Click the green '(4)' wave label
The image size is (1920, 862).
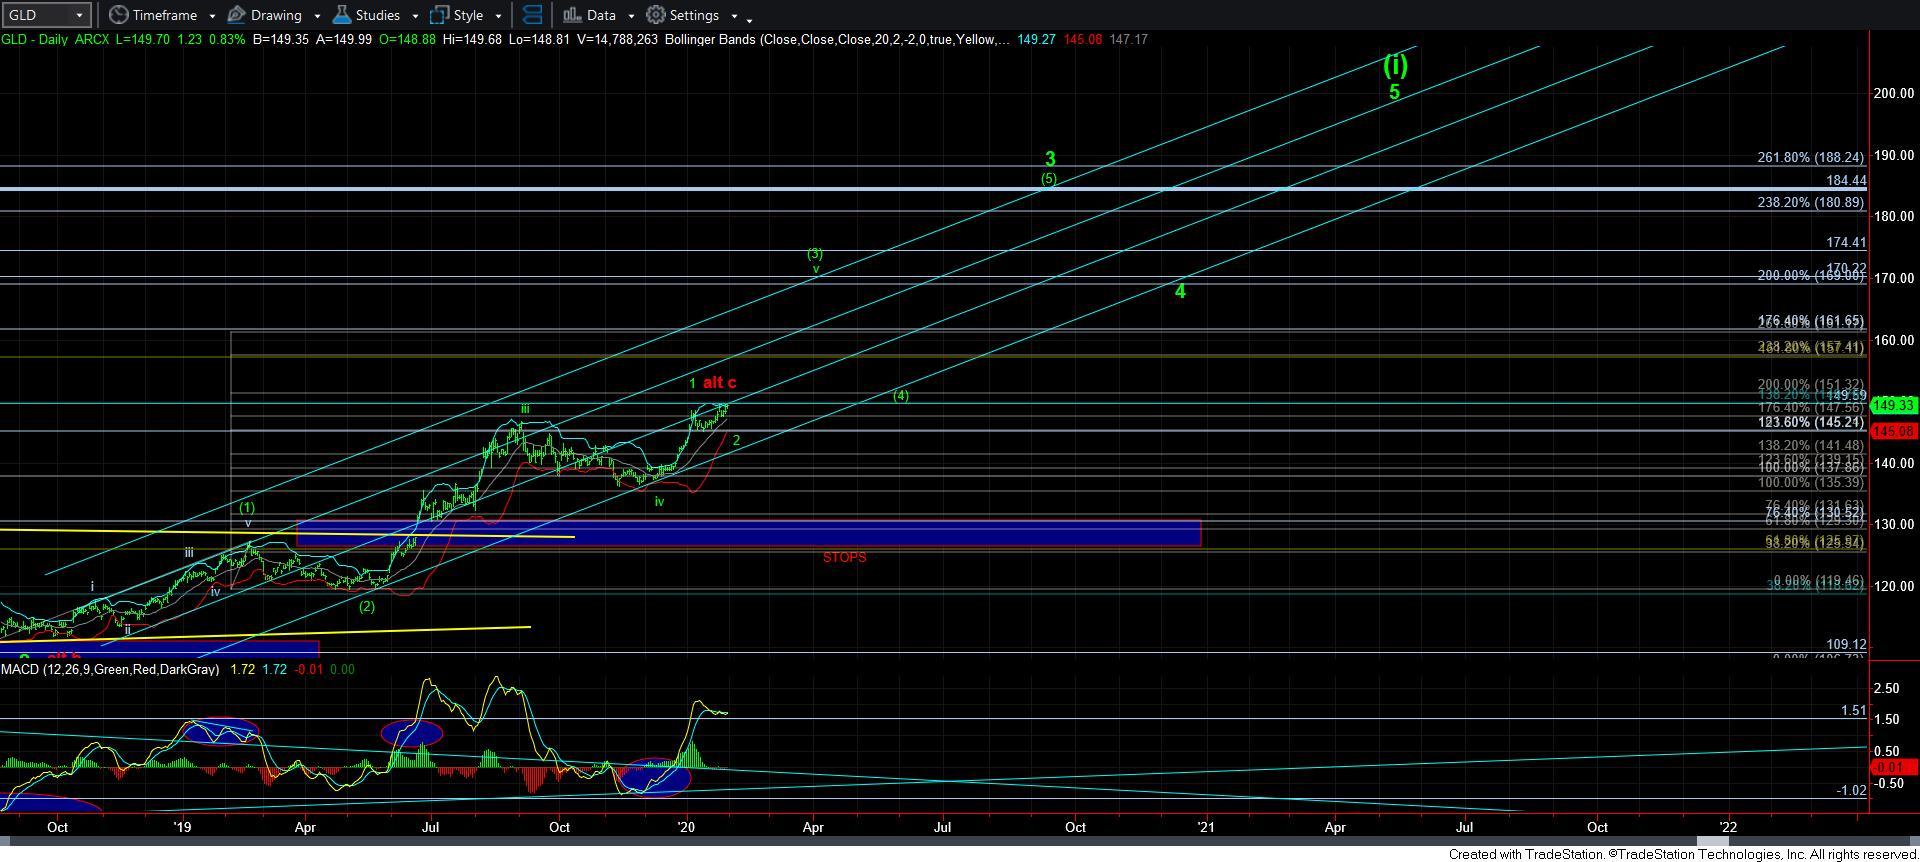pos(901,395)
